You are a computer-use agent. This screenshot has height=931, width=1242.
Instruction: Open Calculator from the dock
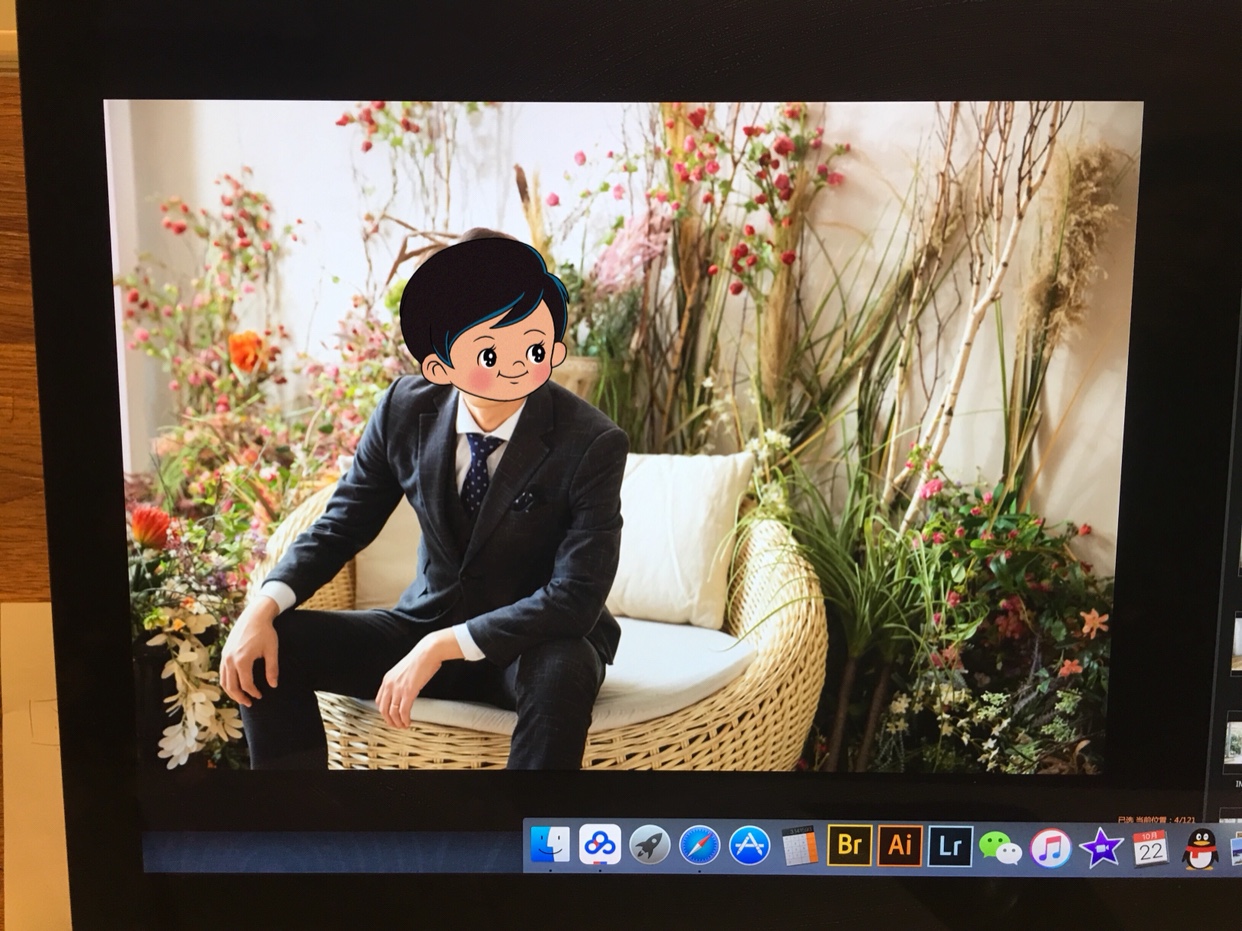pyautogui.click(x=800, y=846)
